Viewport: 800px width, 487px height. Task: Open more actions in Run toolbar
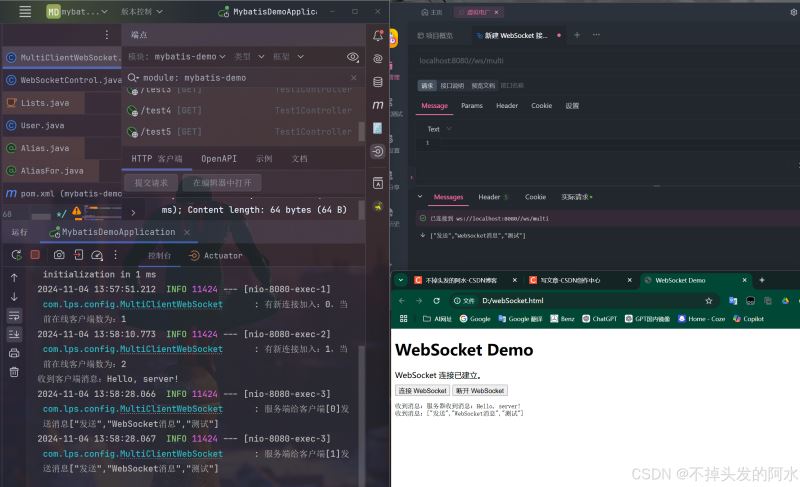115,254
